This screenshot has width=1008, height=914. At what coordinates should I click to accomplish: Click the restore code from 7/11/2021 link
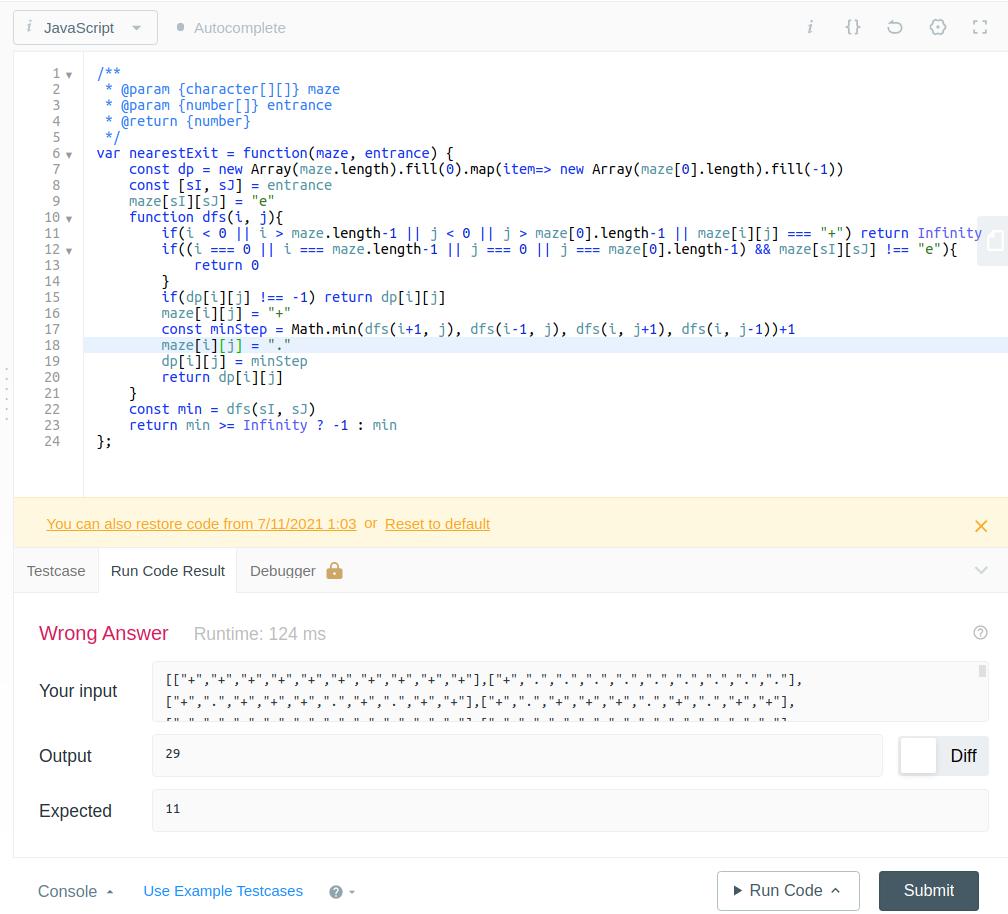pos(201,524)
